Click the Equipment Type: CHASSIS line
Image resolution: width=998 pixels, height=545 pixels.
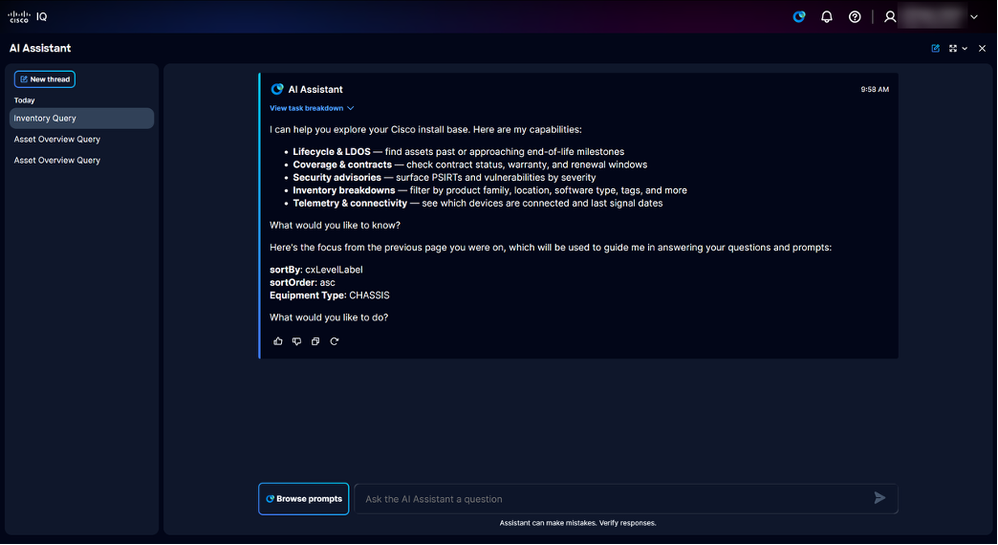[329, 295]
